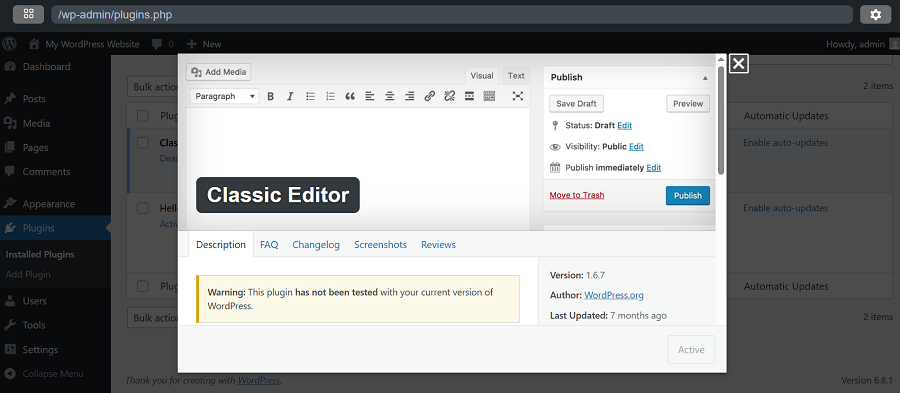Tick the select-all checkbox in plugins table footer

tap(143, 286)
